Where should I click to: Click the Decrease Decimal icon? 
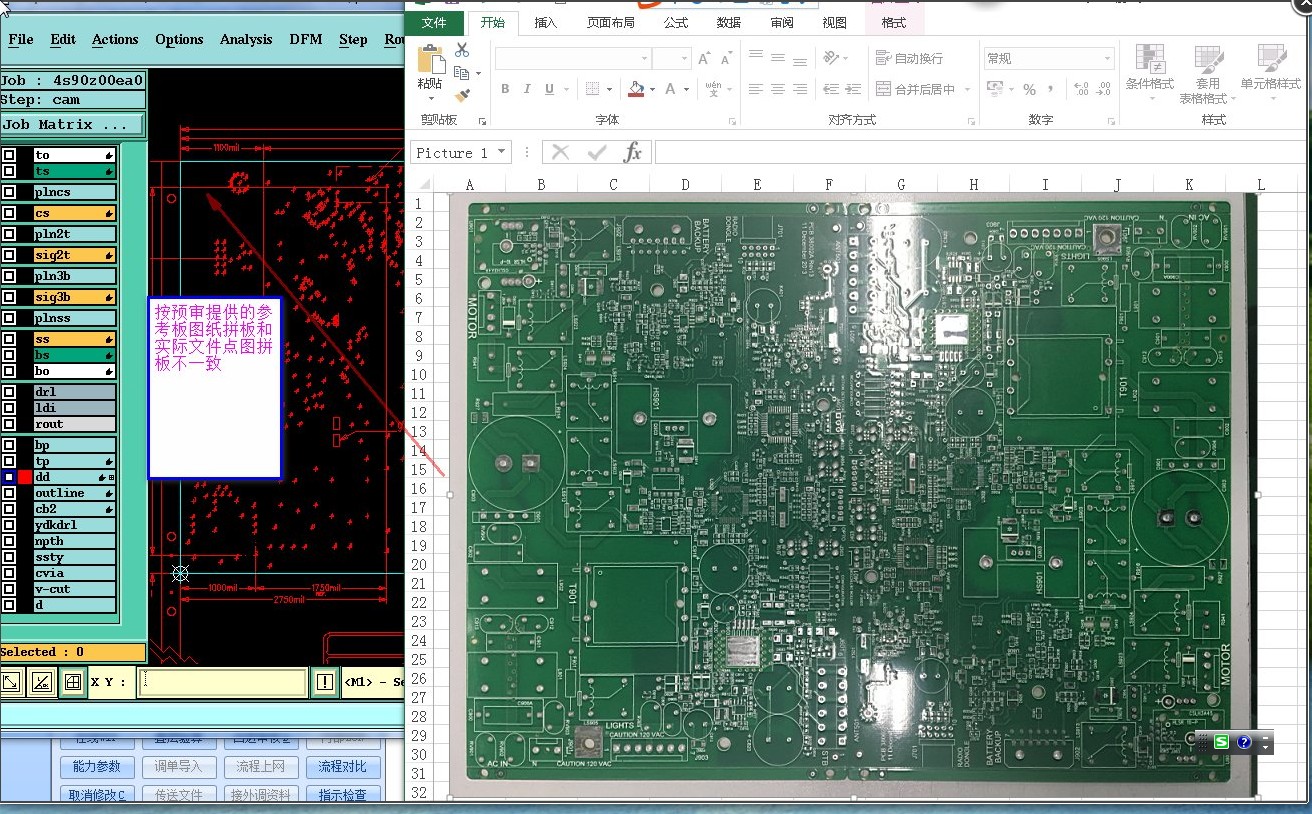pos(1103,89)
